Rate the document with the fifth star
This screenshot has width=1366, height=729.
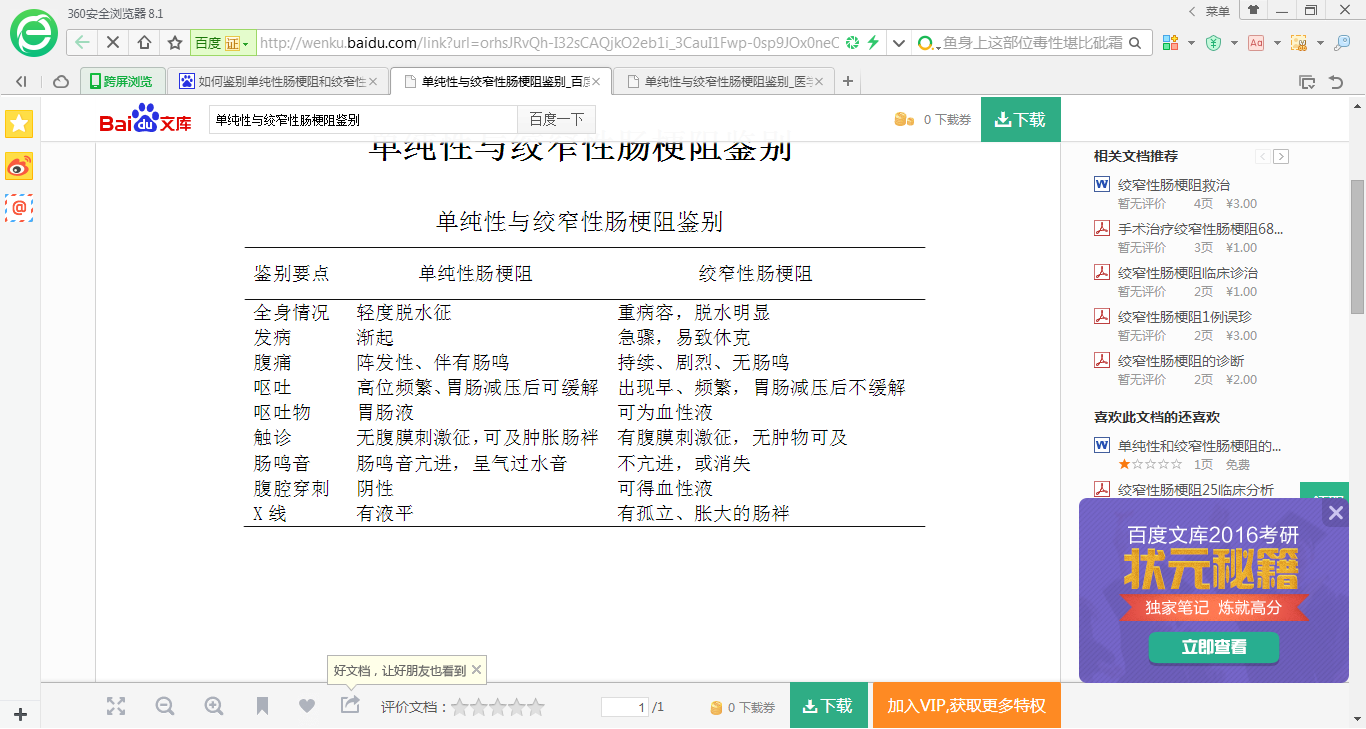coord(537,706)
